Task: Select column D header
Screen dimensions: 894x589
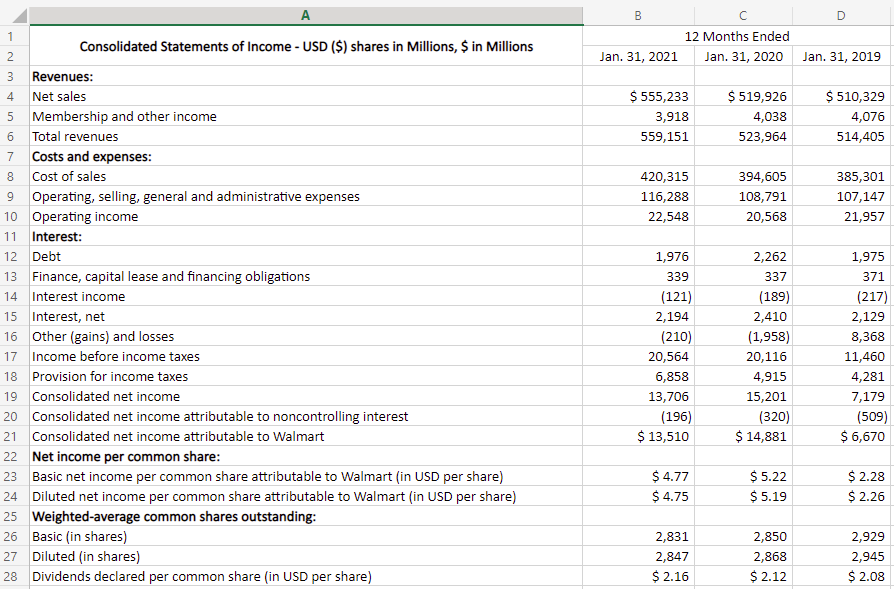Action: click(843, 16)
